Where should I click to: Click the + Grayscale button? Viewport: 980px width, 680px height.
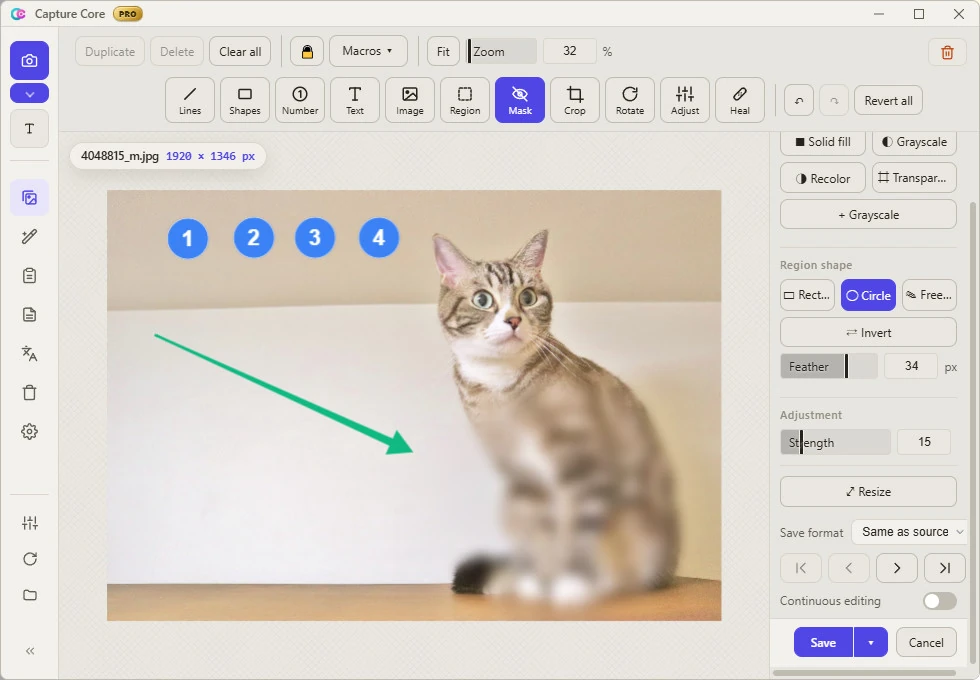pyautogui.click(x=868, y=214)
